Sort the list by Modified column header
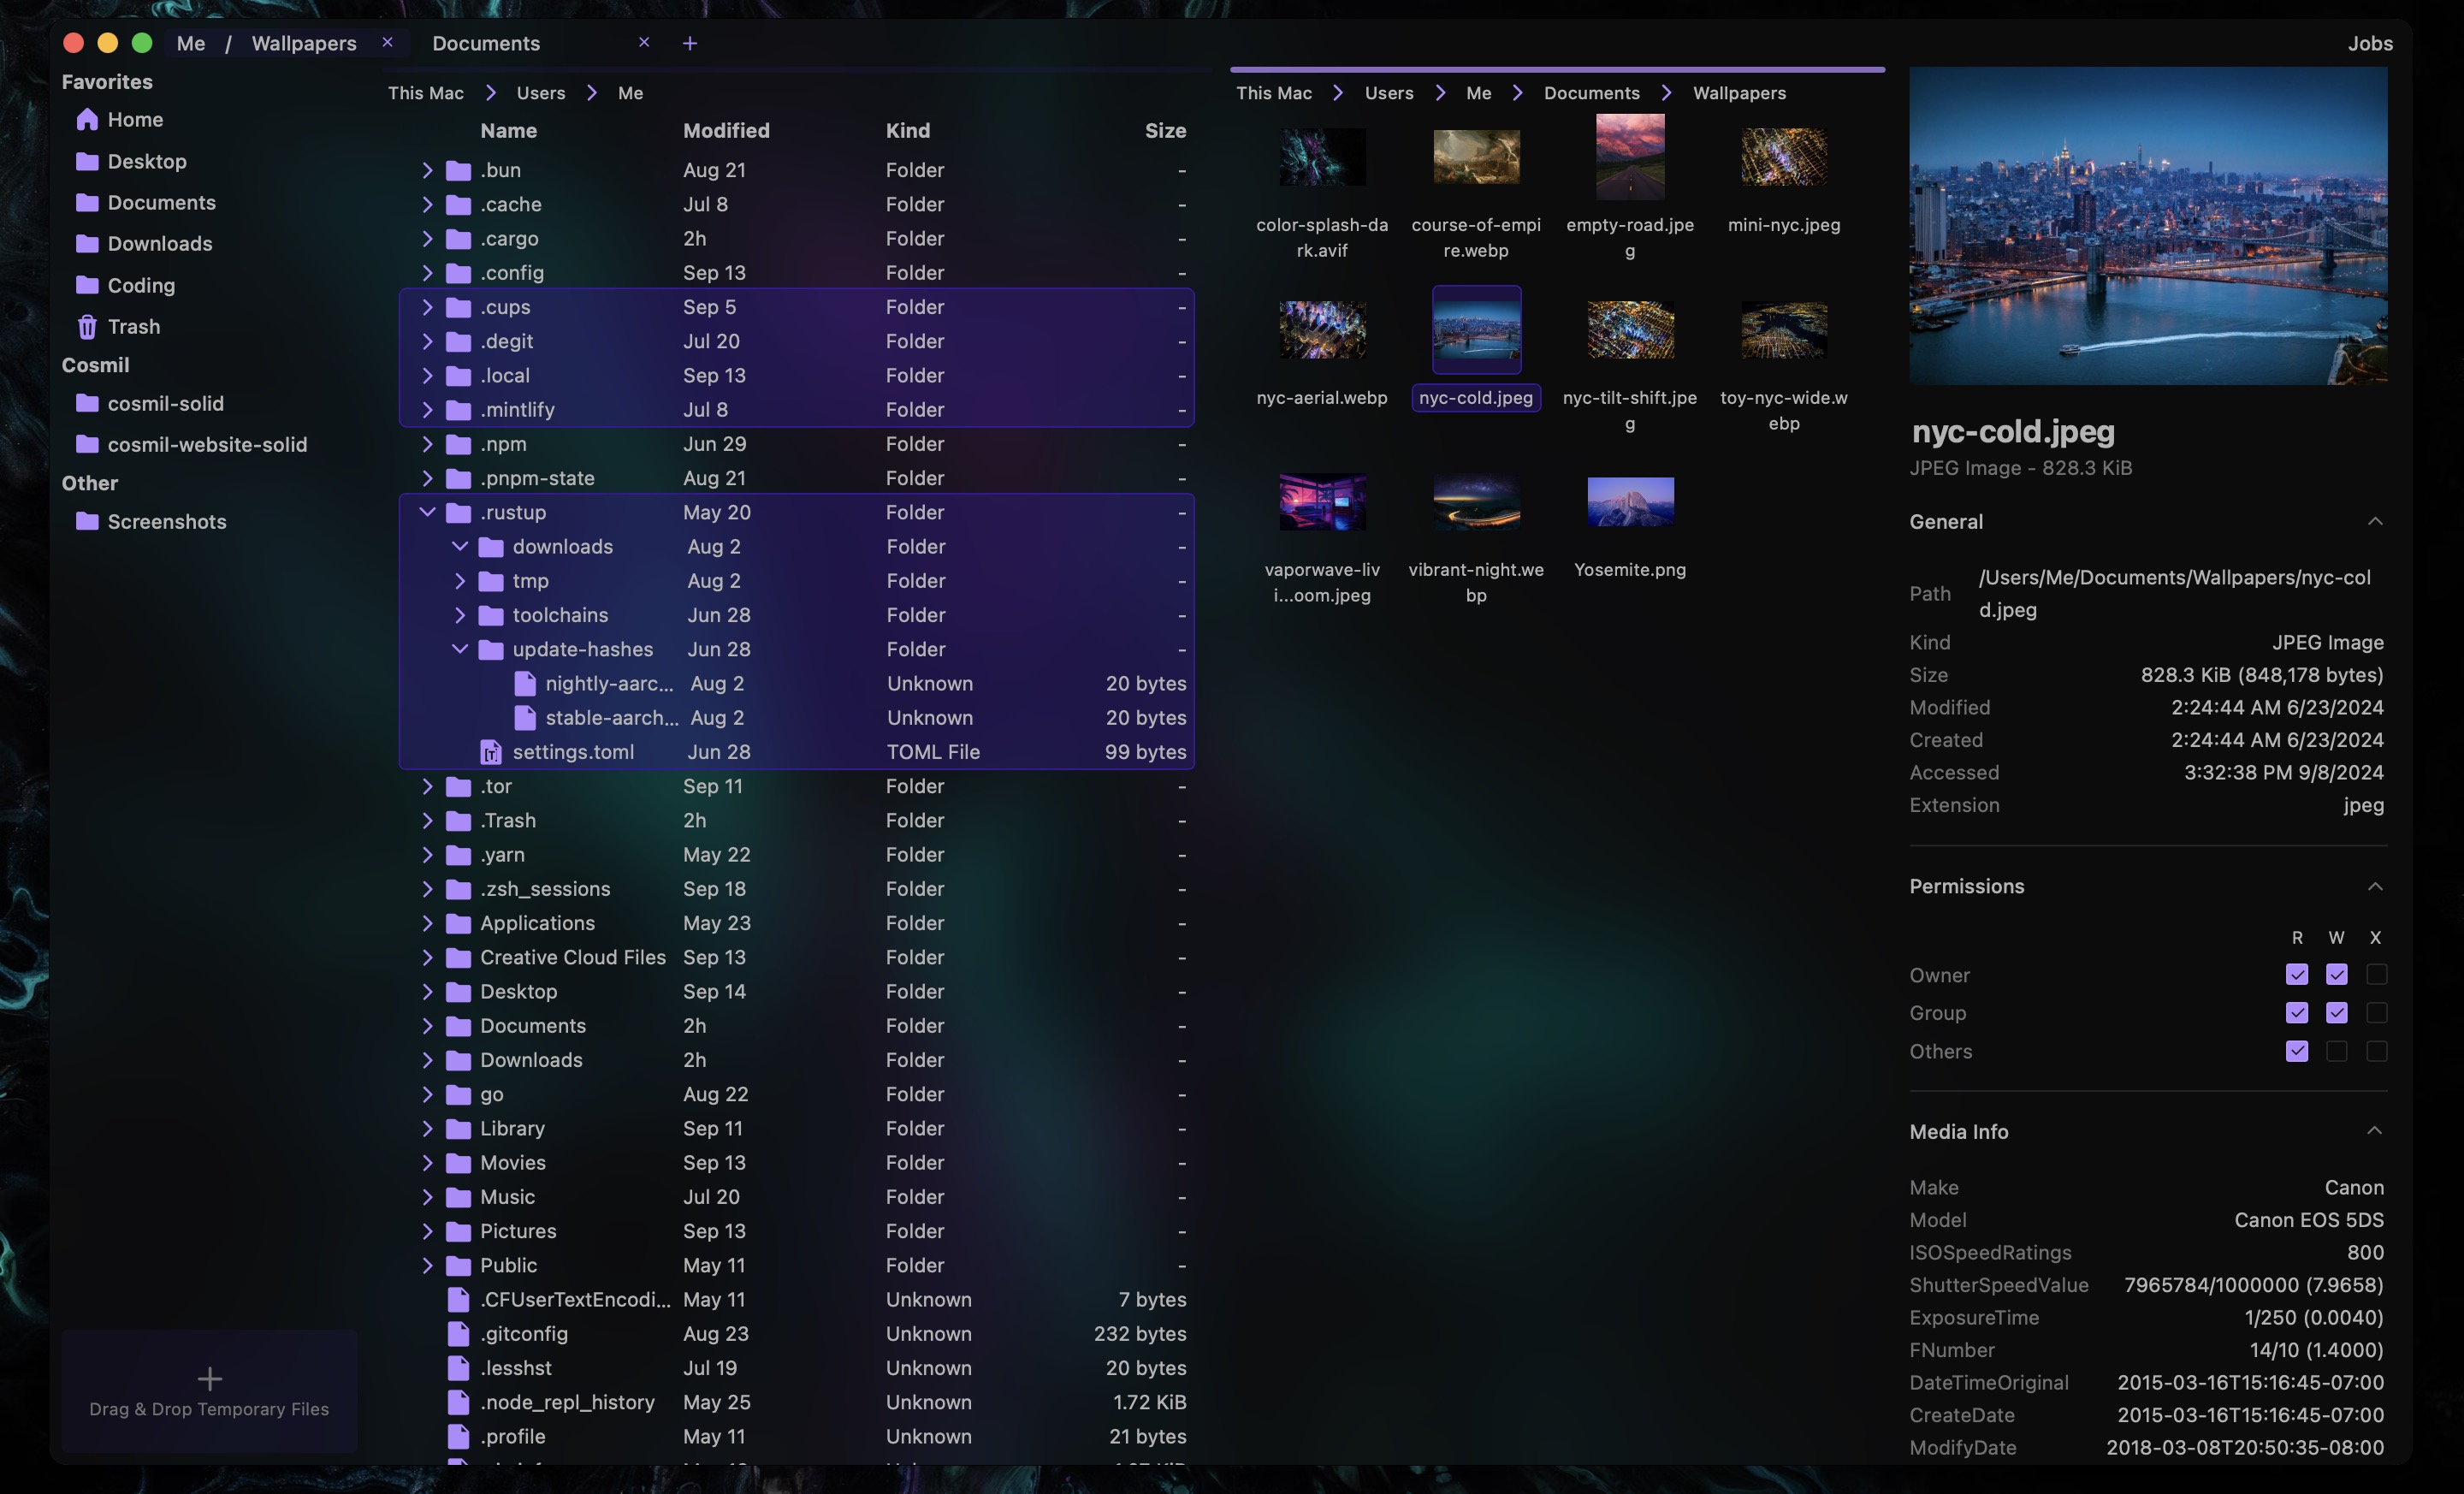 726,131
